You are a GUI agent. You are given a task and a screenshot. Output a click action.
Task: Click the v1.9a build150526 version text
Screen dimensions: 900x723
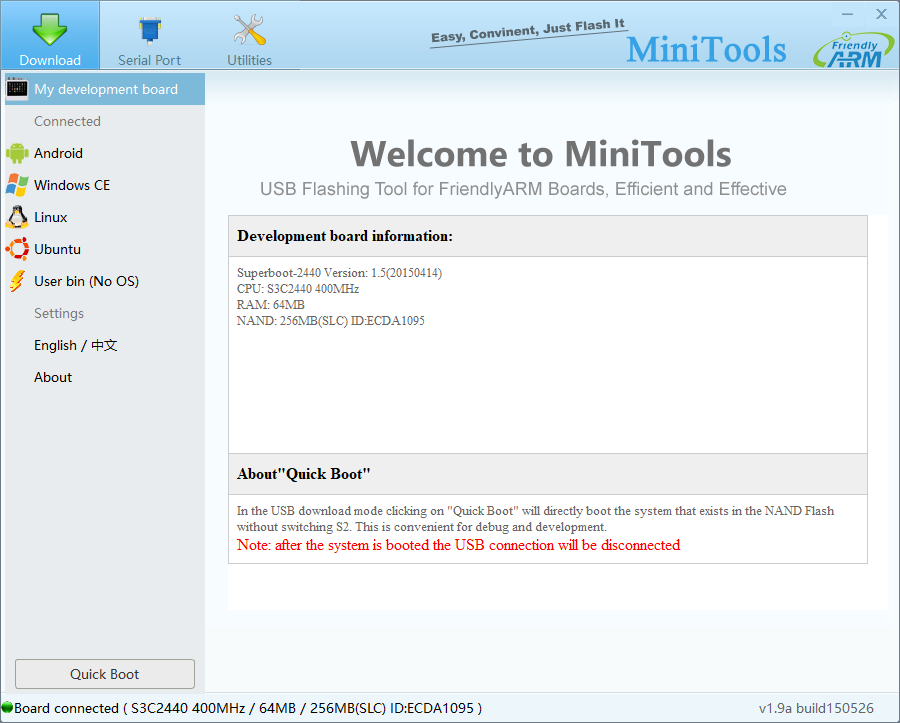[816, 708]
